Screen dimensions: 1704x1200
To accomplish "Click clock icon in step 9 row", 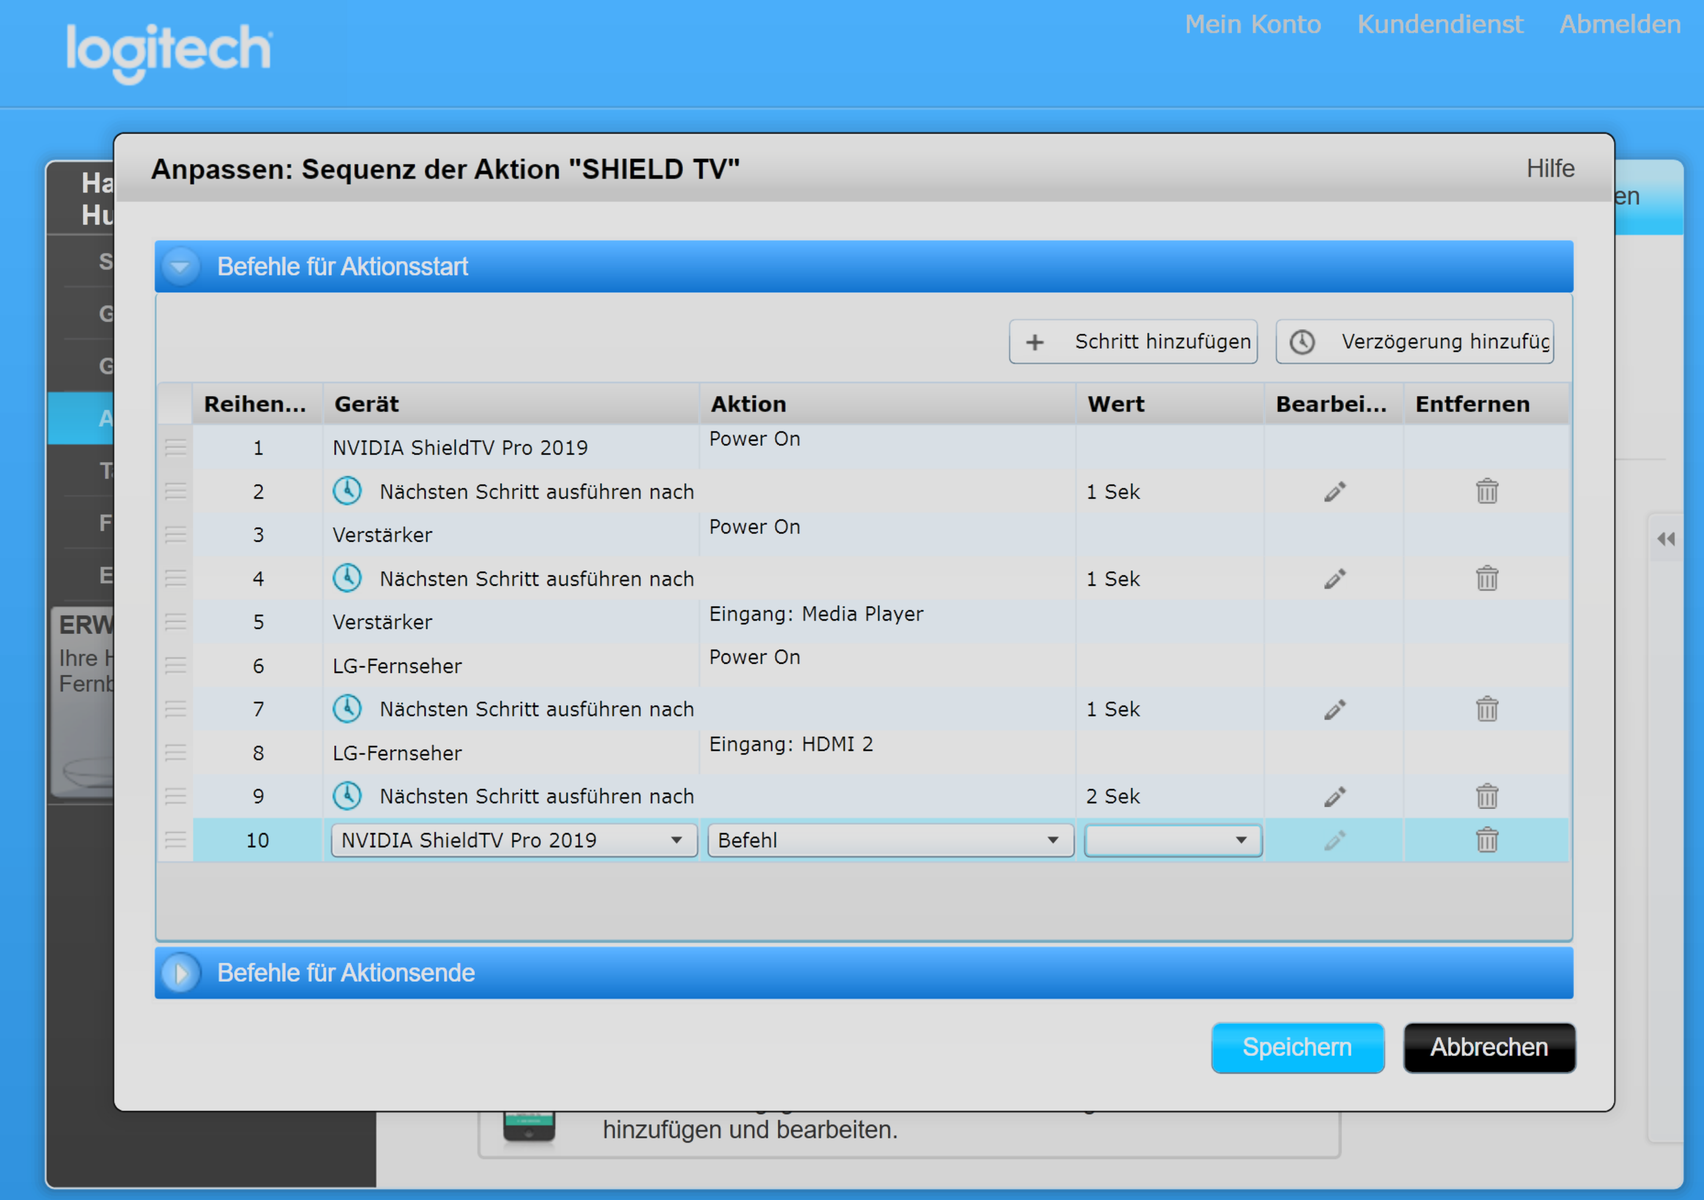I will 347,796.
